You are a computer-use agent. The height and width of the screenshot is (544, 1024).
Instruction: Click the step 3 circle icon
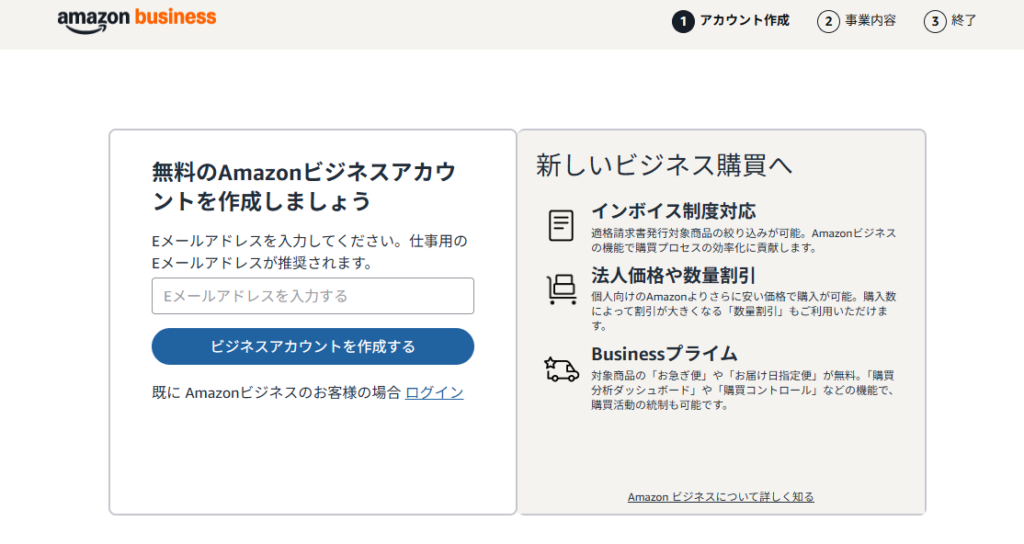935,22
